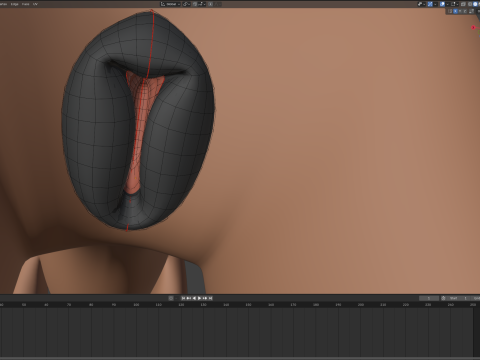
Task: Toggle X-ray view
Action: point(463,4)
